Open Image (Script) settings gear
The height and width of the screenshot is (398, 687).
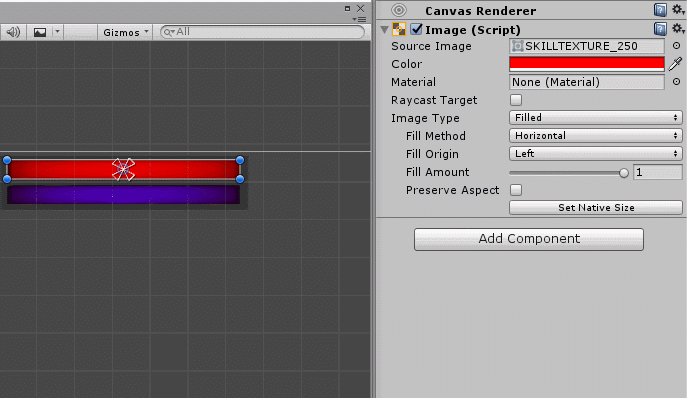pyautogui.click(x=678, y=29)
